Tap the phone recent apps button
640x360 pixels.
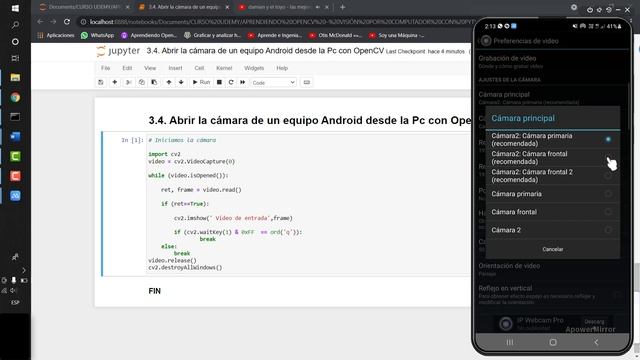click(510, 342)
